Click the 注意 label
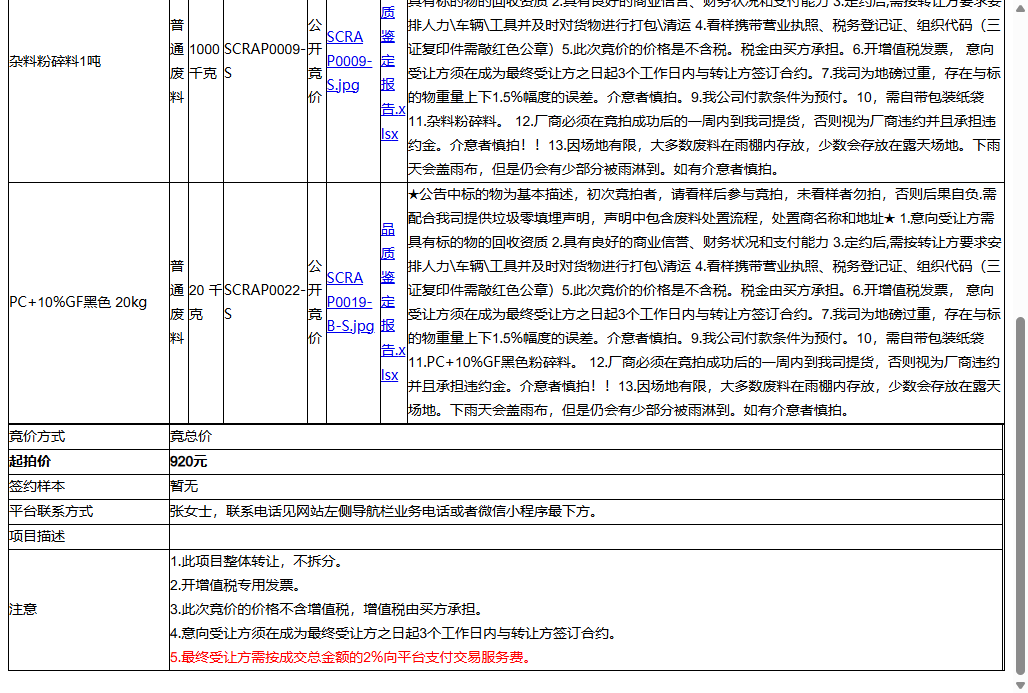The height and width of the screenshot is (693, 1028). pos(23,610)
